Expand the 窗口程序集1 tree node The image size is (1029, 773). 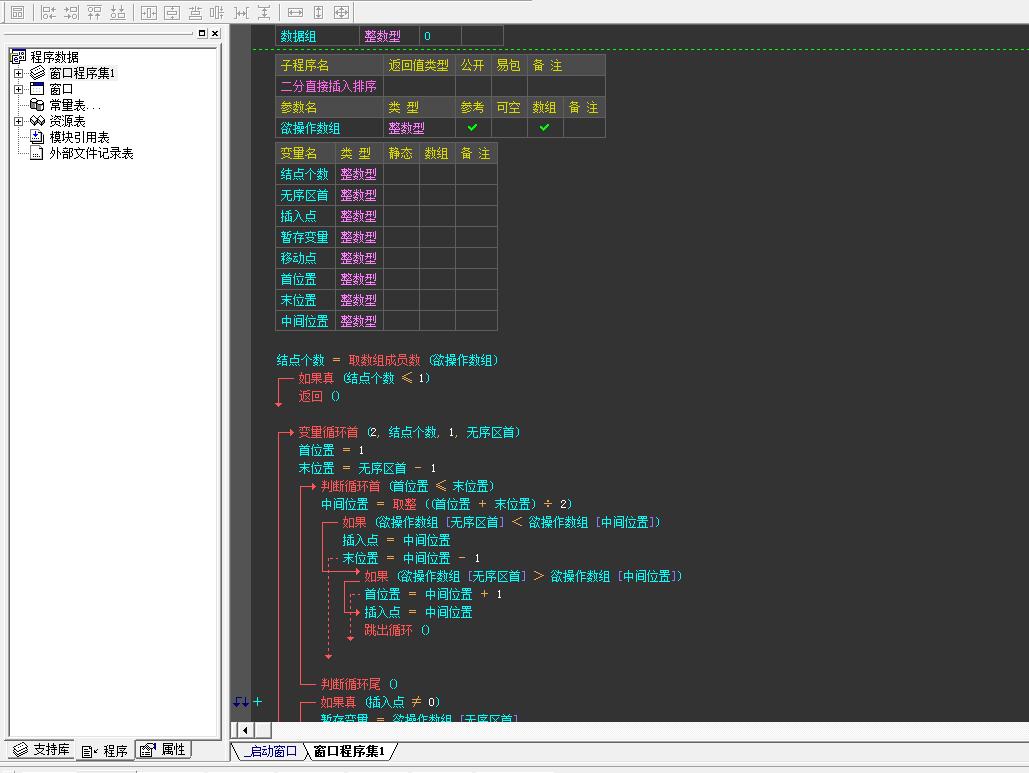18,73
